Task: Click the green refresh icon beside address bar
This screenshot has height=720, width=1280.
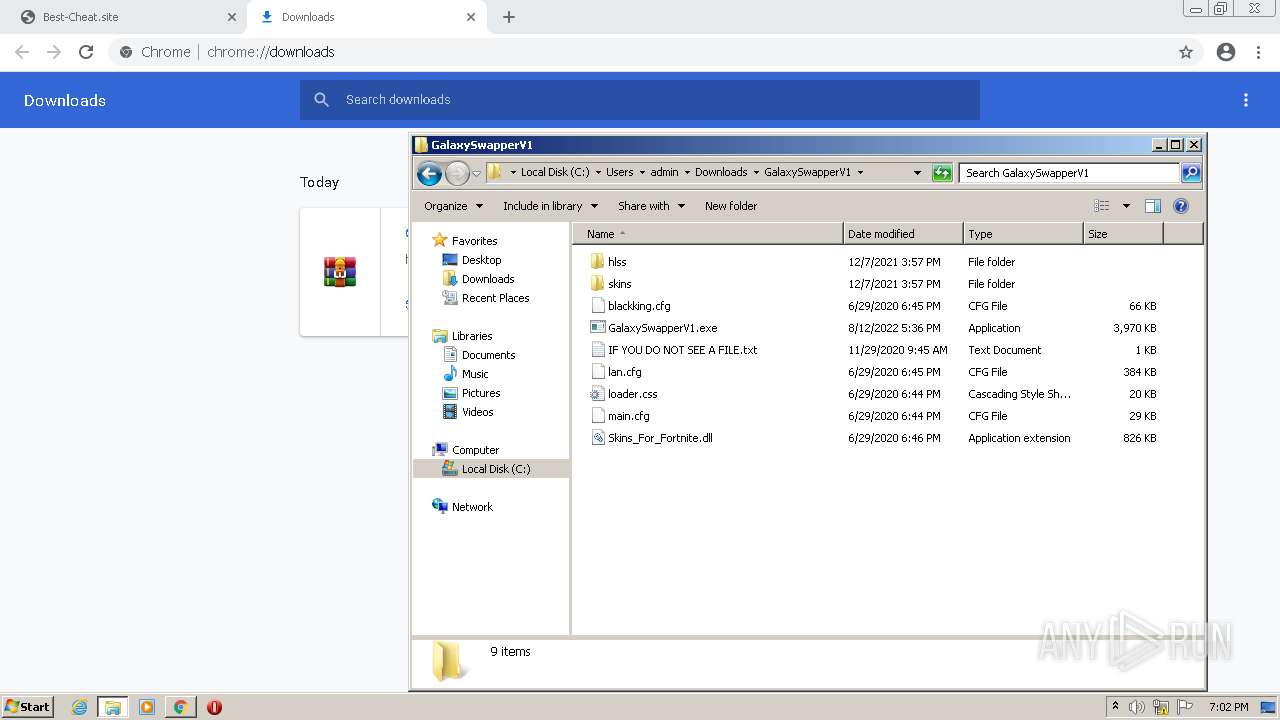Action: pyautogui.click(x=942, y=173)
